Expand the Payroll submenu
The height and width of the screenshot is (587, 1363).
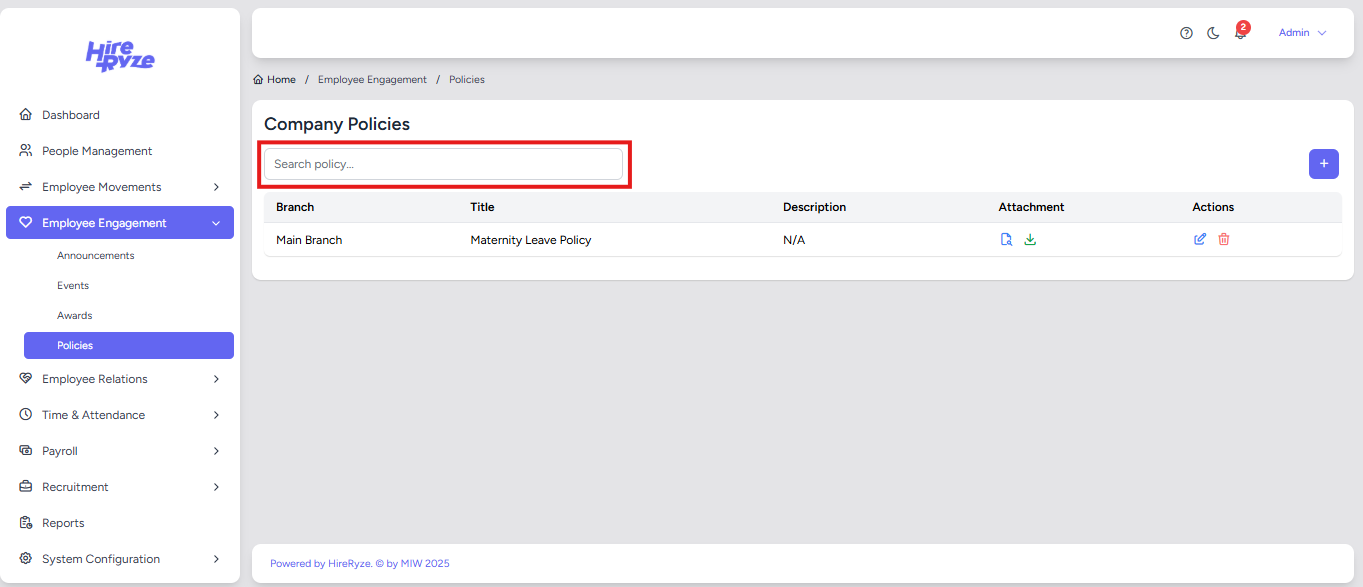coord(120,451)
